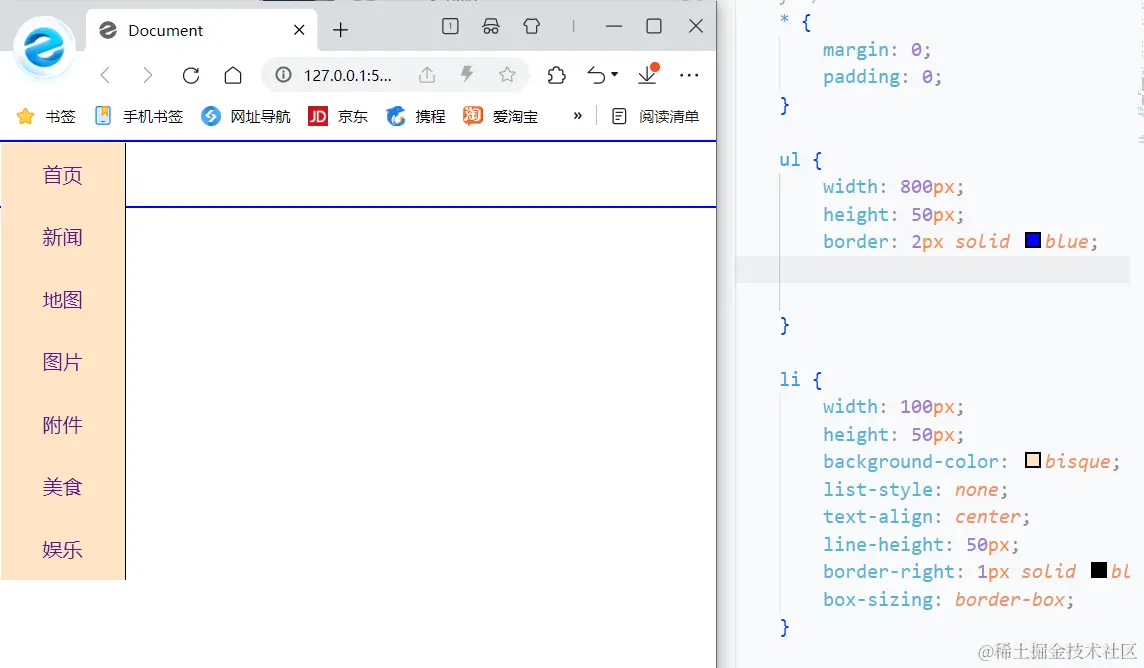This screenshot has width=1144, height=668.
Task: Click the 'margin: 0;' code line
Action: 877,50
